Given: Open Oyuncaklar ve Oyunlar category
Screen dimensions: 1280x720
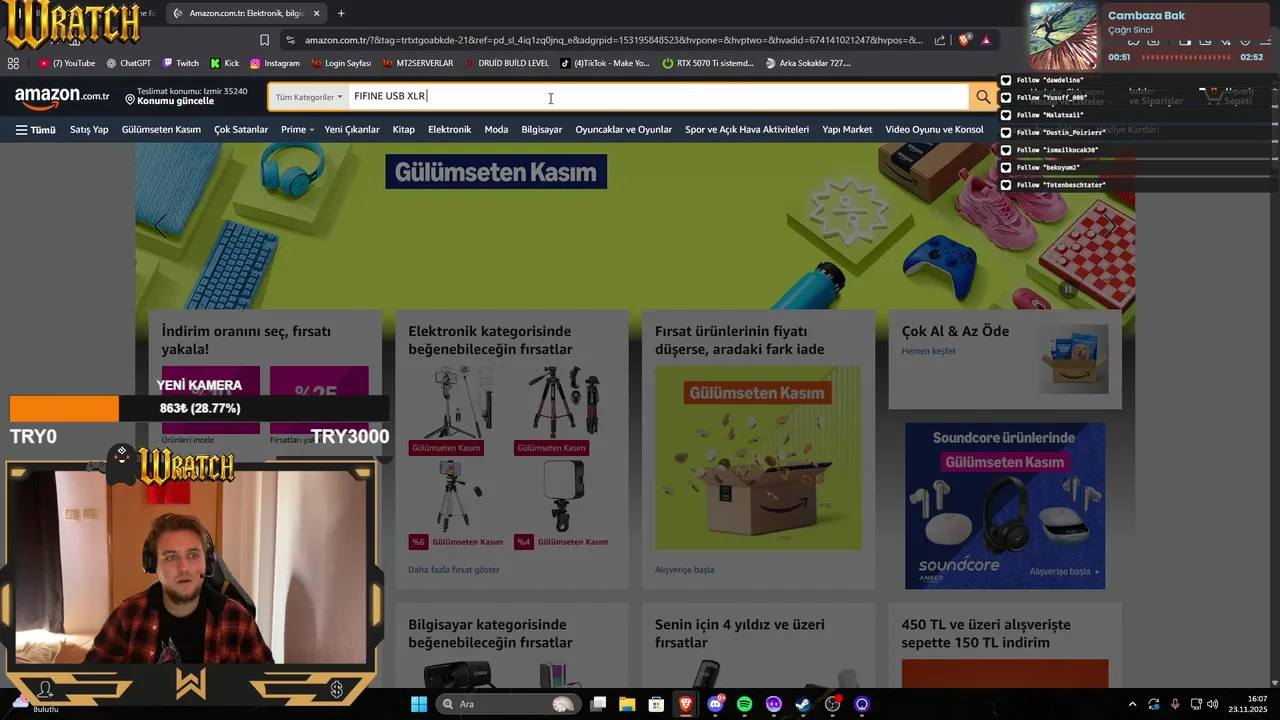Looking at the screenshot, I should tap(623, 130).
